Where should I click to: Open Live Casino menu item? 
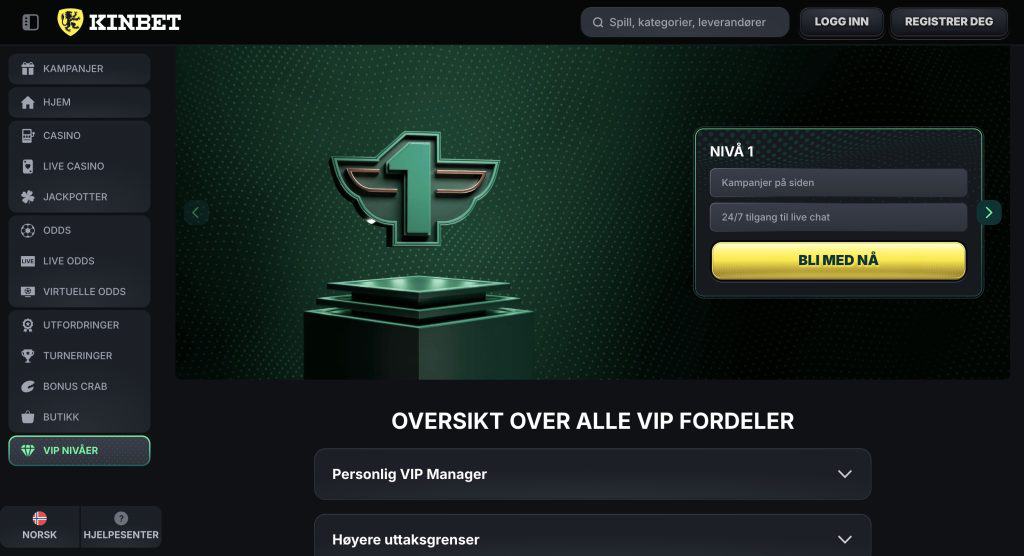79,166
